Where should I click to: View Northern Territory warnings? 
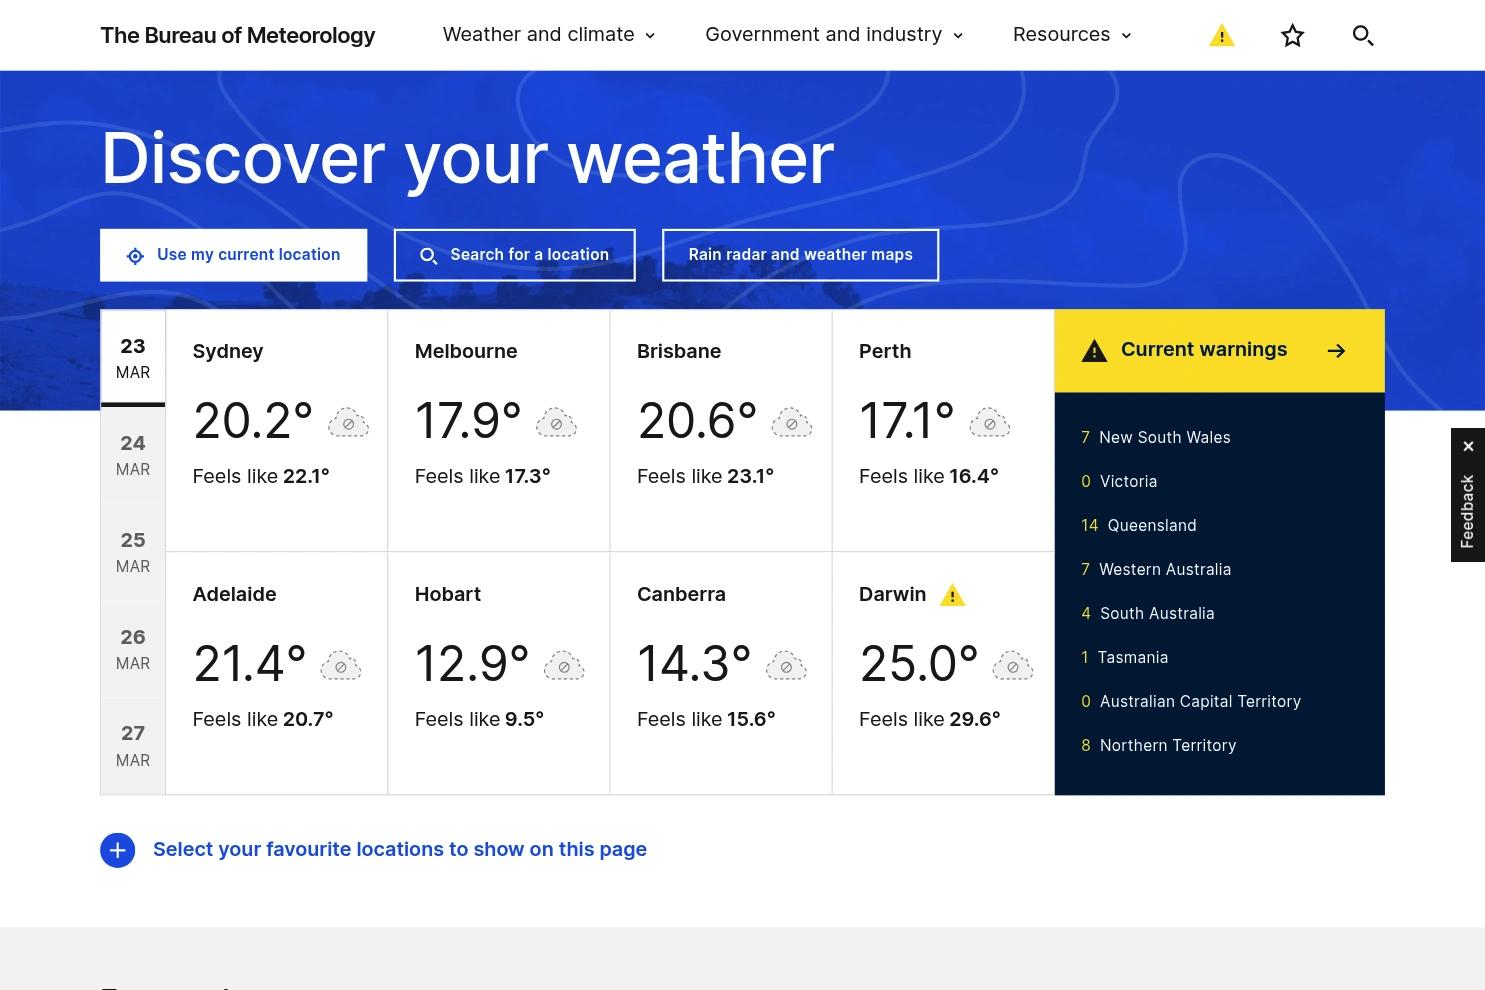point(1159,746)
